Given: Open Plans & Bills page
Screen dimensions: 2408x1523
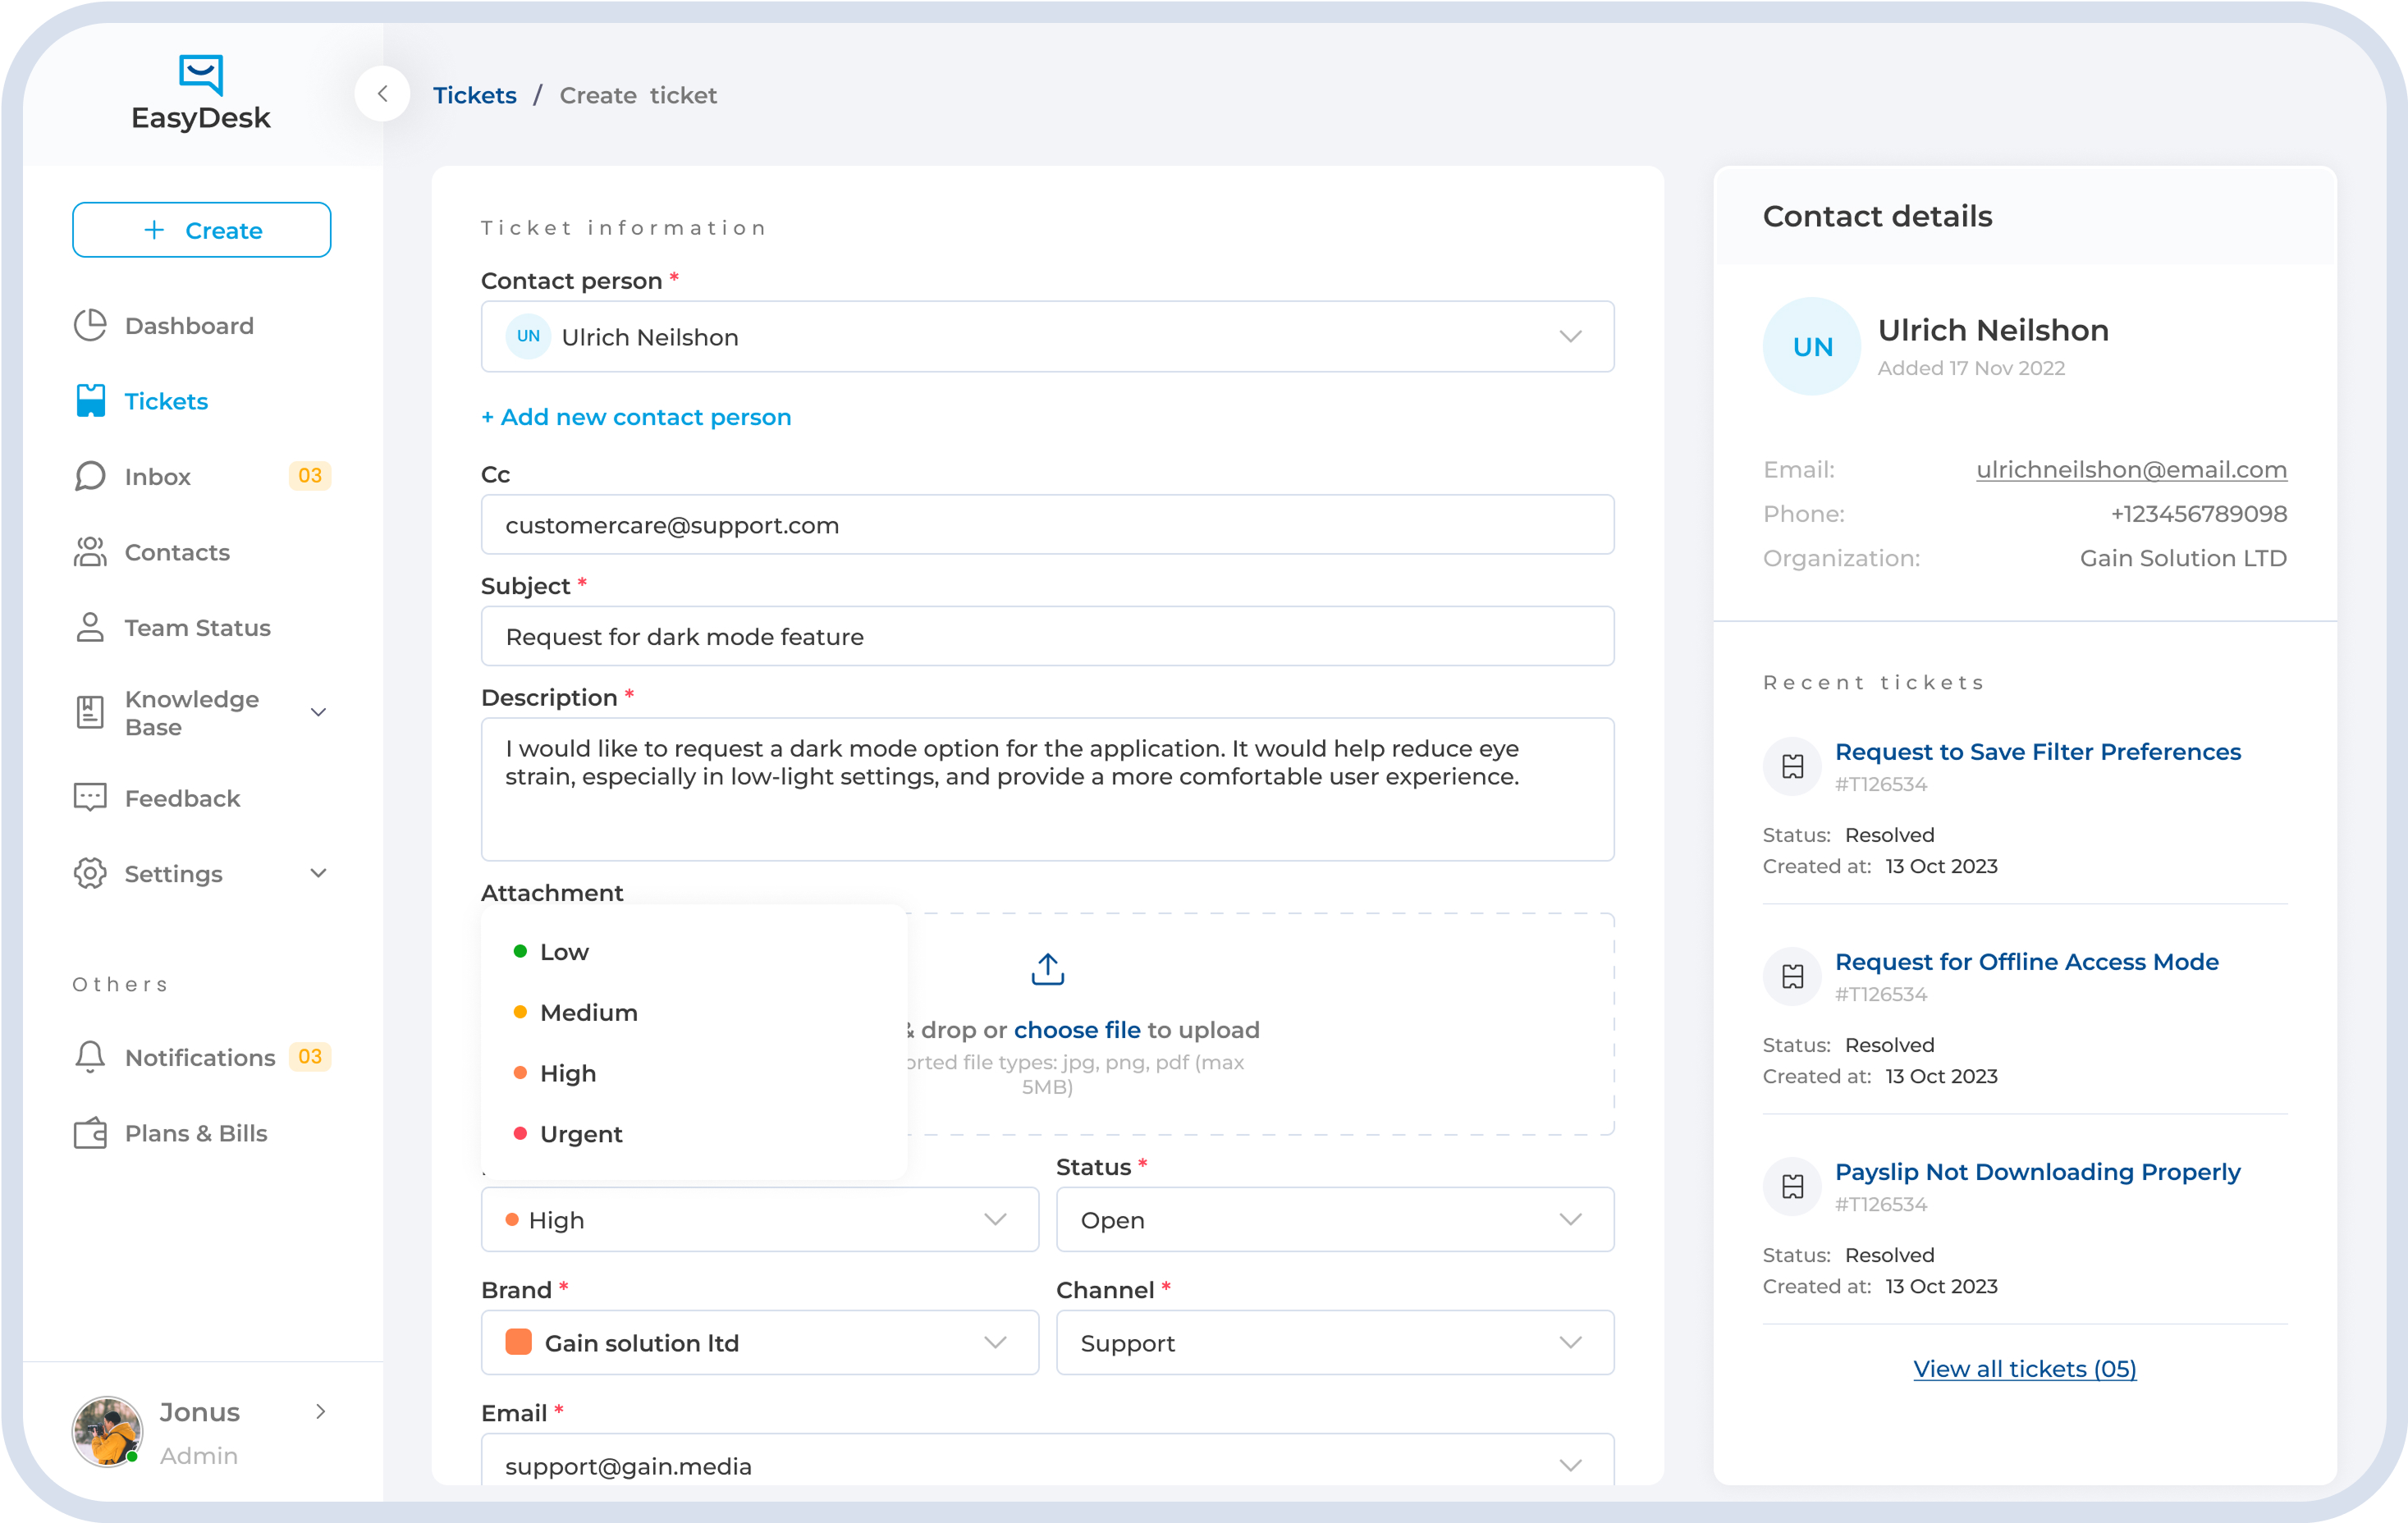Looking at the screenshot, I should point(195,1133).
